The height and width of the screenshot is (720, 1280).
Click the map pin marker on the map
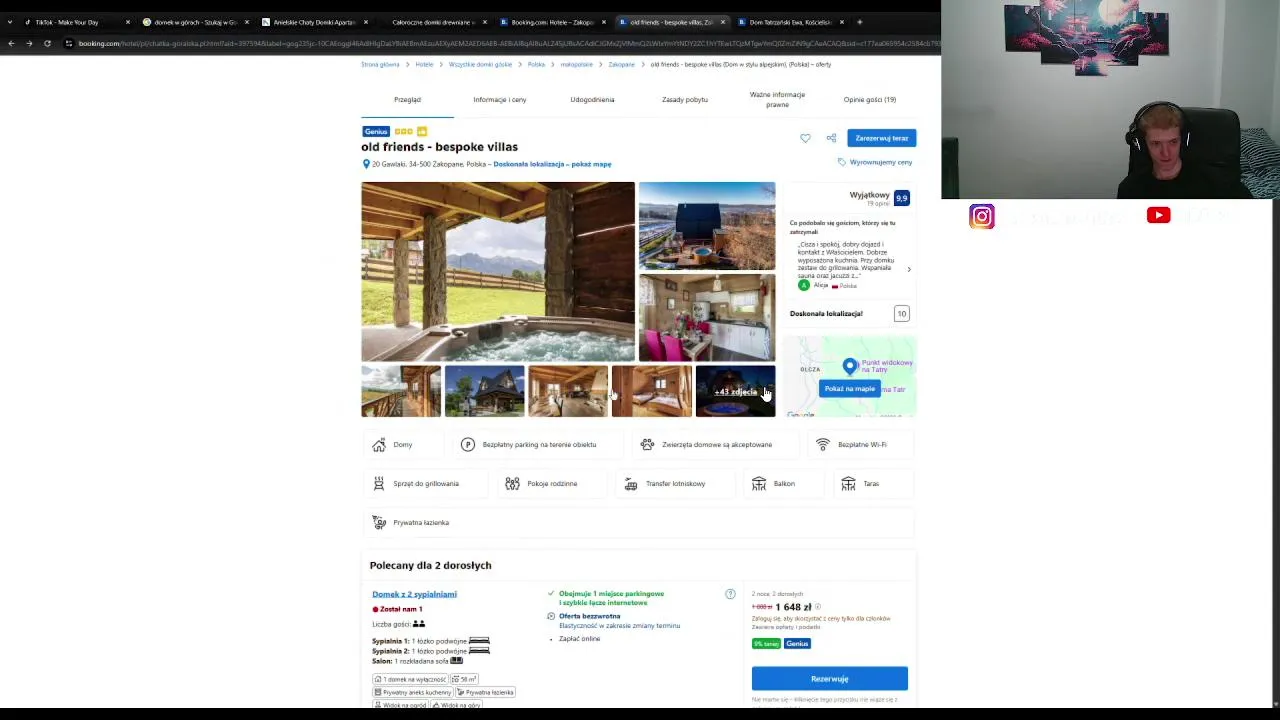(850, 367)
